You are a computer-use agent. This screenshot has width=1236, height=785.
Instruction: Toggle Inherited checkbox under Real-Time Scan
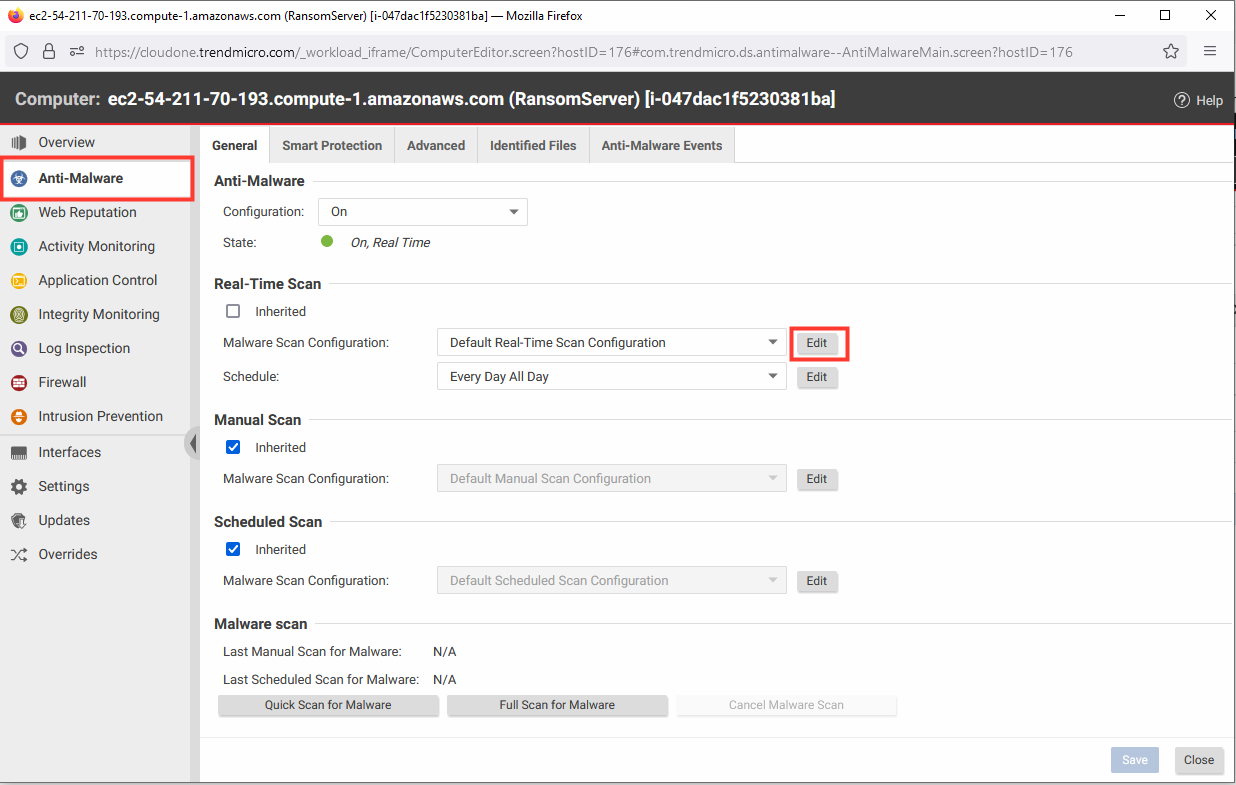click(233, 311)
